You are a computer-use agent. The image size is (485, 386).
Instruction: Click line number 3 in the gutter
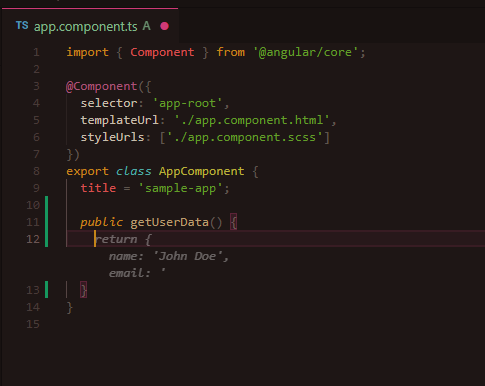pyautogui.click(x=36, y=86)
